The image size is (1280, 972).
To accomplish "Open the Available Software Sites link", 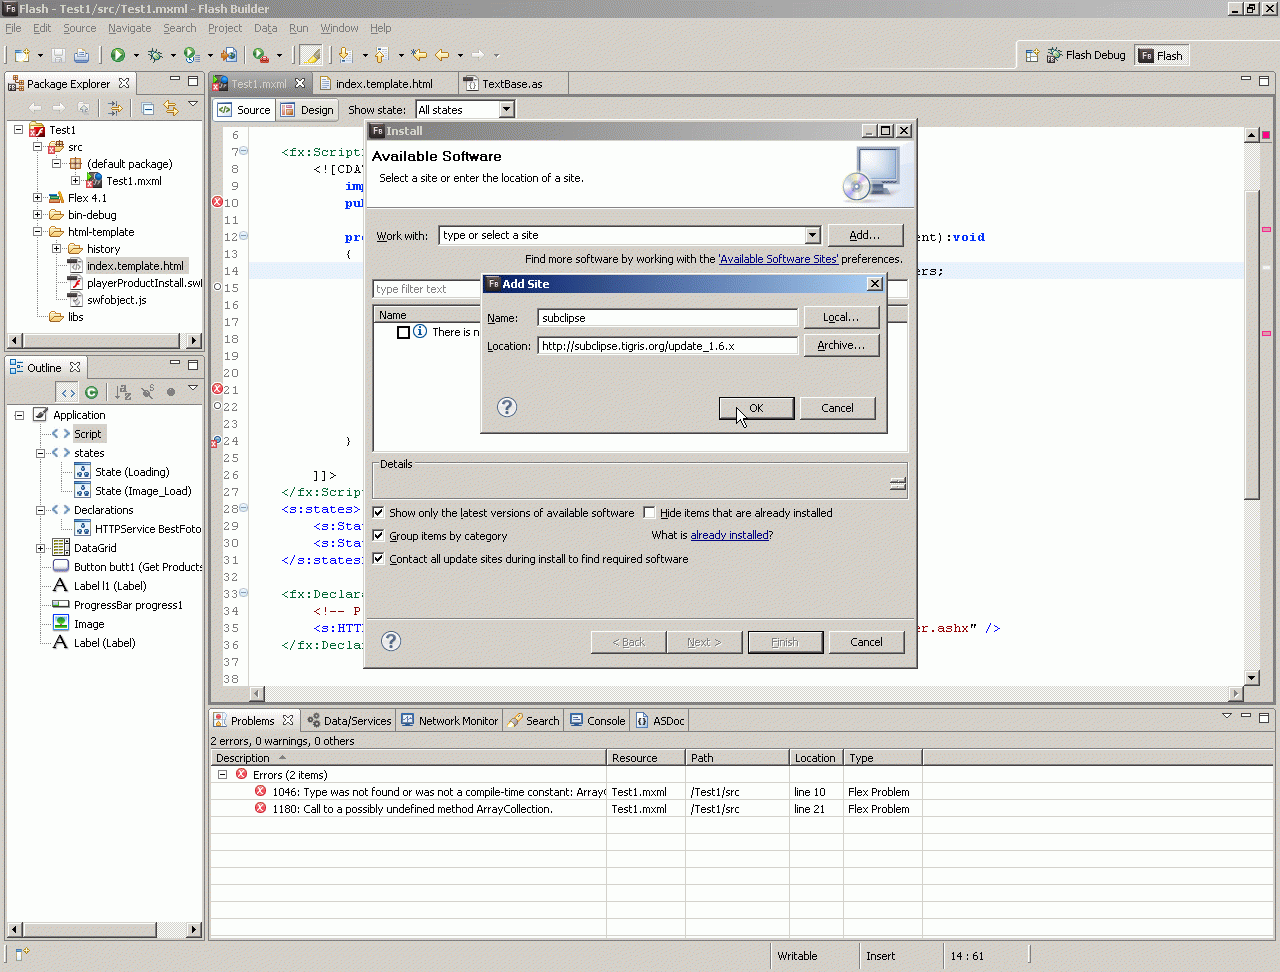I will 778,259.
